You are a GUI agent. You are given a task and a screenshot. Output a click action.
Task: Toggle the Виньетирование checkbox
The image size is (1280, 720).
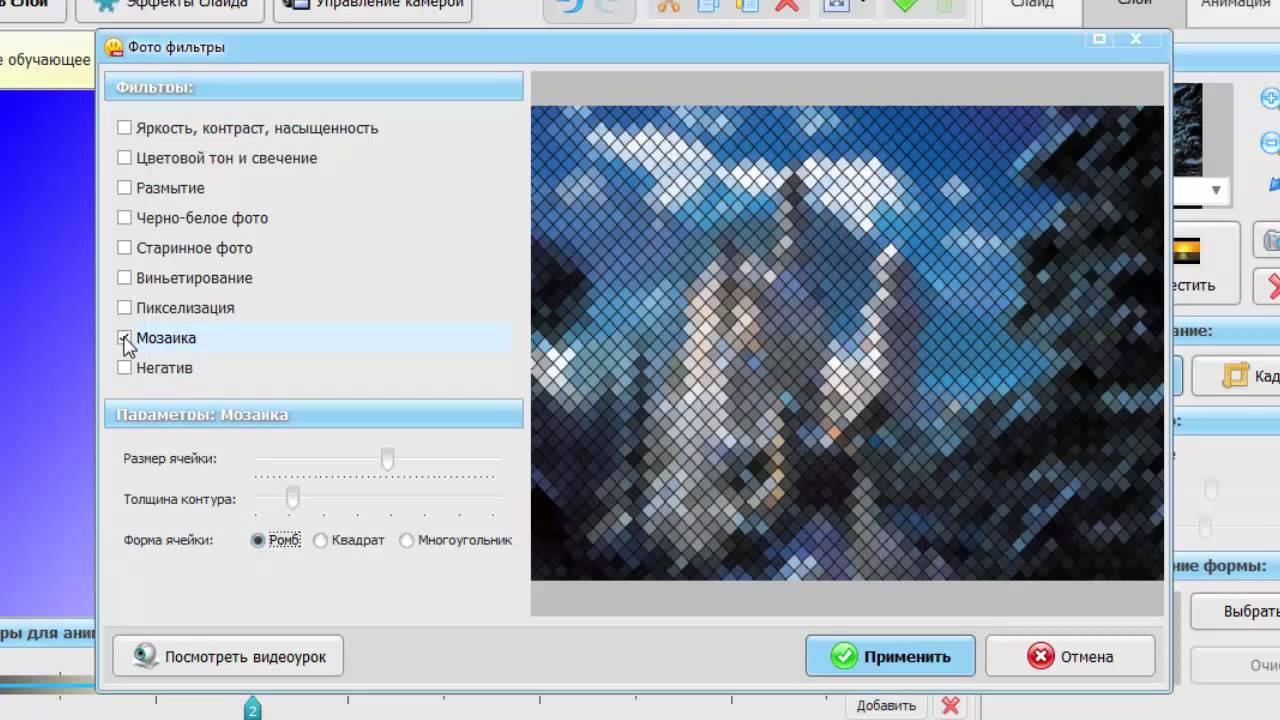[x=124, y=278]
